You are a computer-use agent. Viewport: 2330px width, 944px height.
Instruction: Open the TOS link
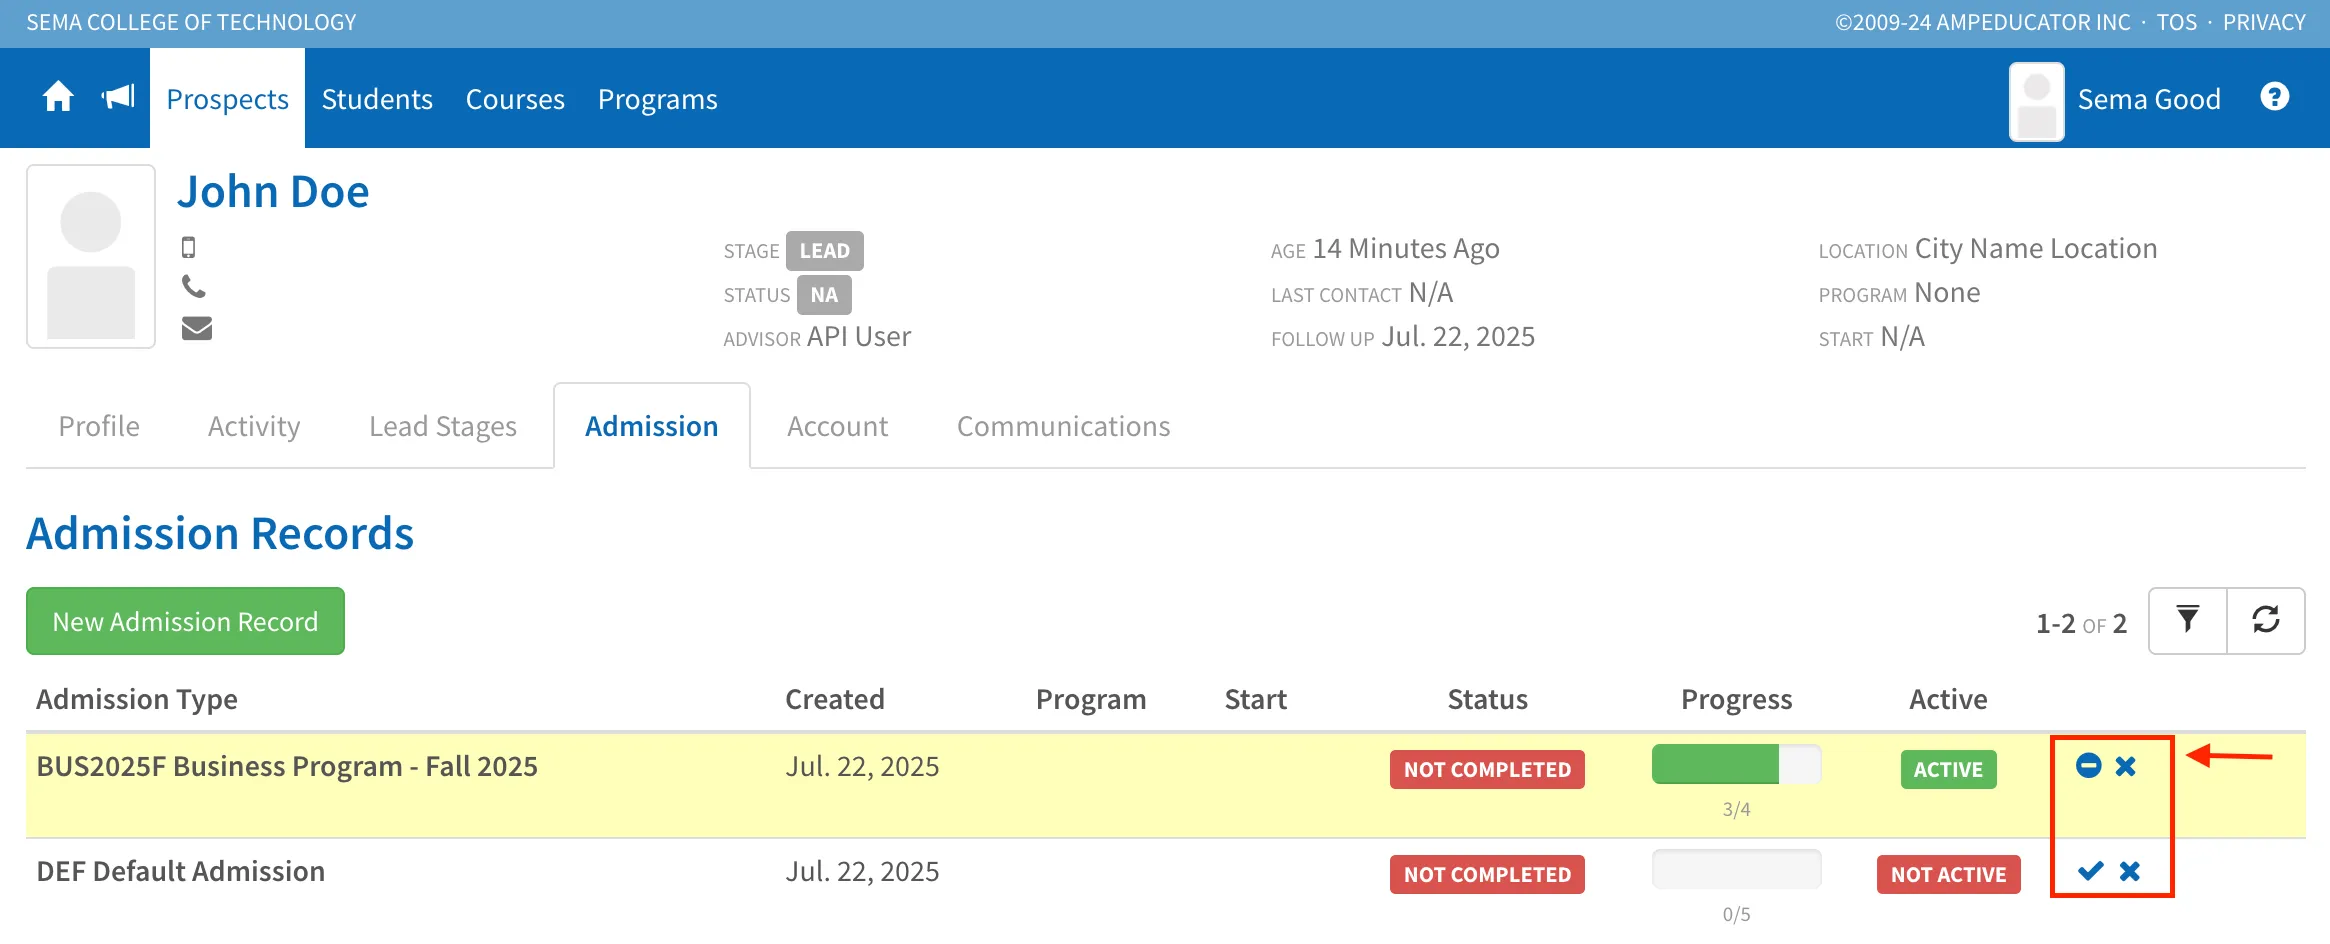tap(2177, 22)
